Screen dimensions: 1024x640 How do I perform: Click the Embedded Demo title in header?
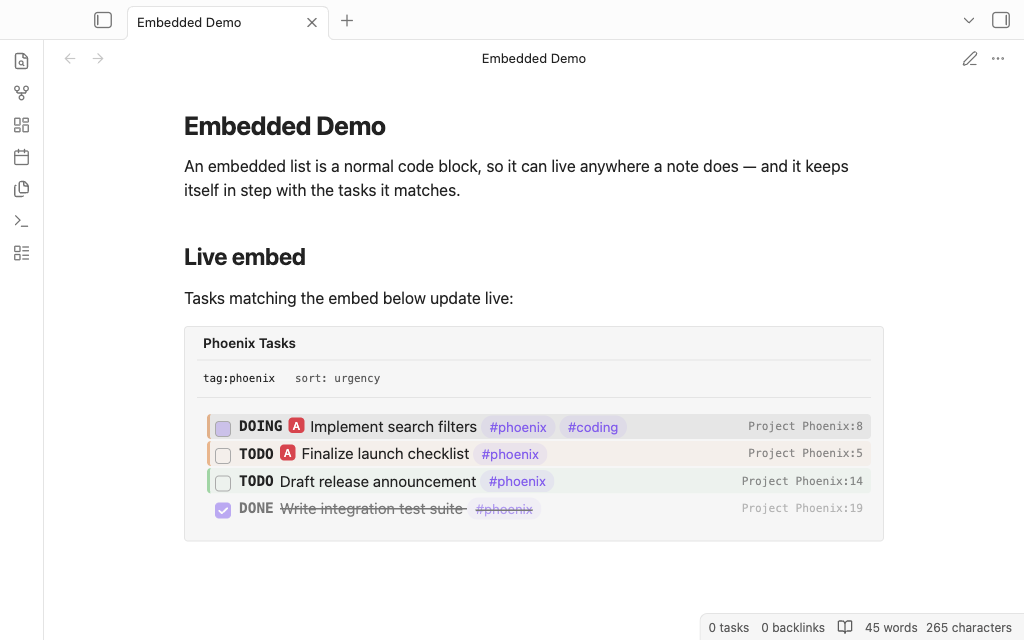(x=534, y=59)
